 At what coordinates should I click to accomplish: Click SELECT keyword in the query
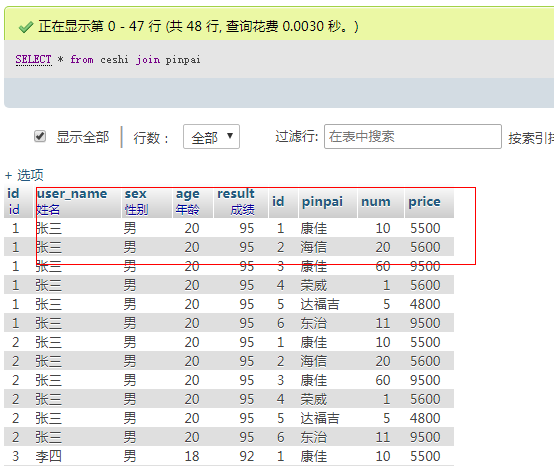tap(34, 59)
